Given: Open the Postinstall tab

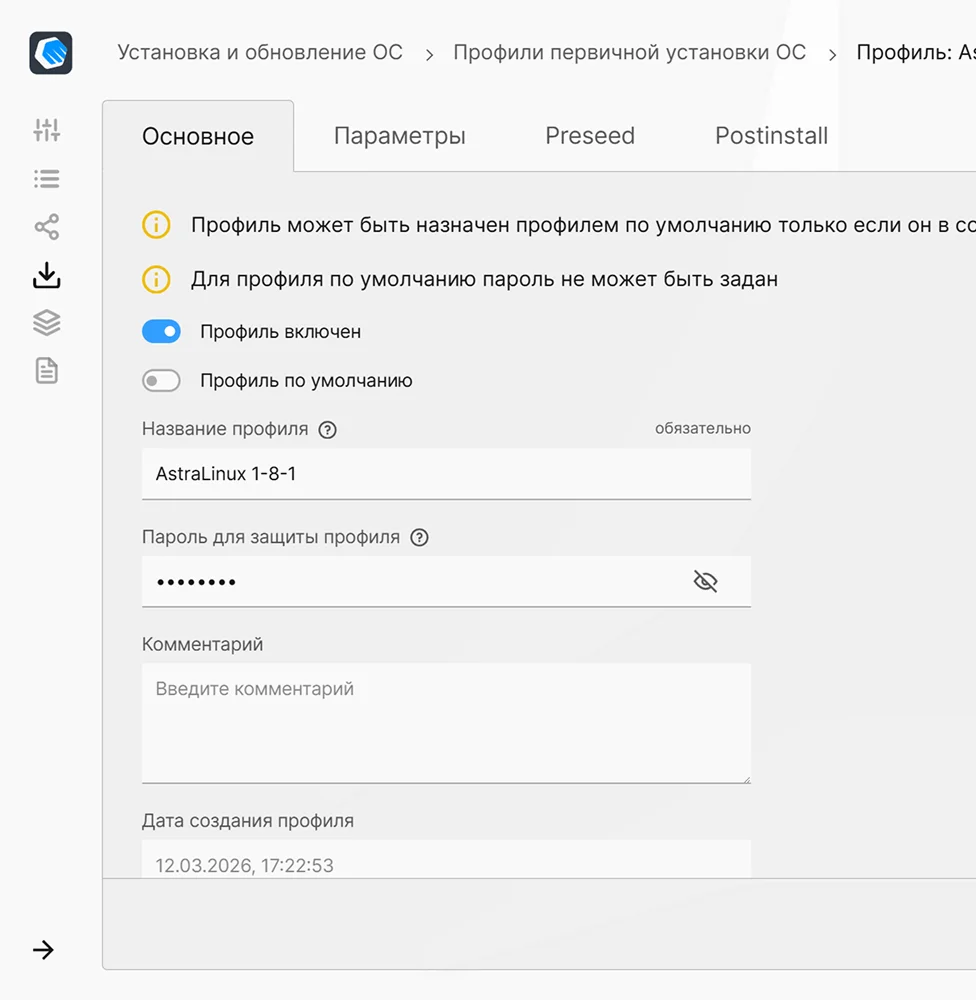Looking at the screenshot, I should click(771, 136).
